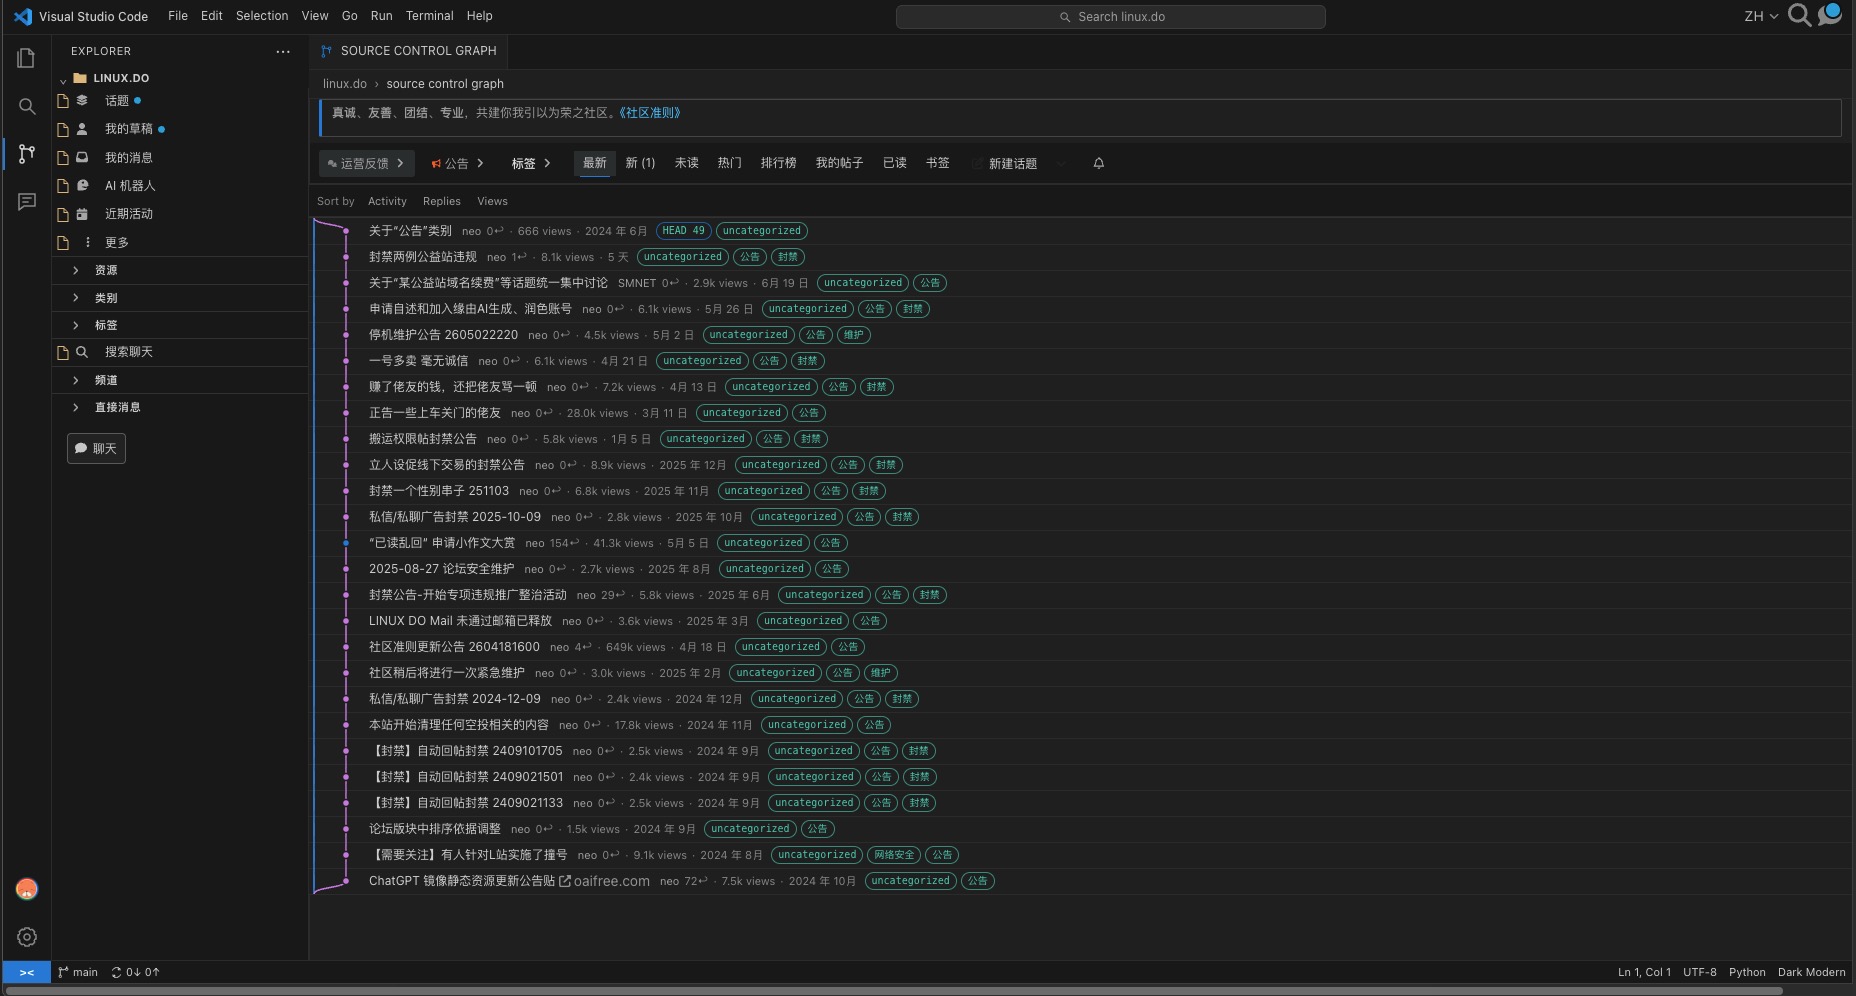The width and height of the screenshot is (1856, 996).
Task: Open the Help menu
Action: (x=480, y=16)
